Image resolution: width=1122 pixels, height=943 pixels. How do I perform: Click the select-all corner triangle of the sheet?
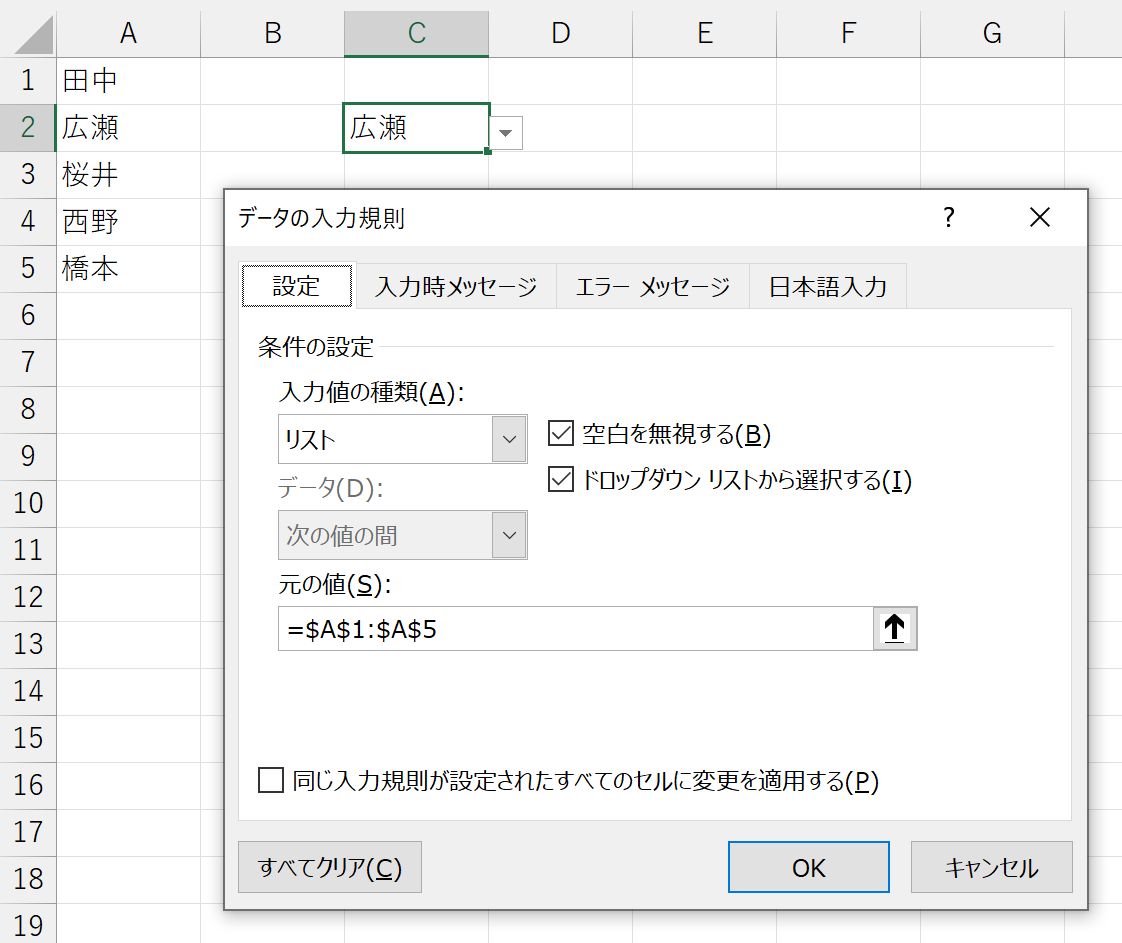pyautogui.click(x=28, y=33)
